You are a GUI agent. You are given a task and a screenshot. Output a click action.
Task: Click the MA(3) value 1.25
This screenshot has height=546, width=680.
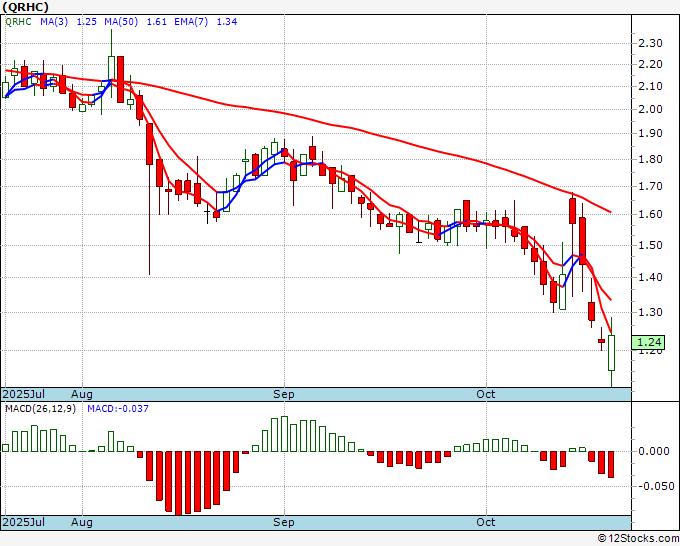(x=87, y=22)
